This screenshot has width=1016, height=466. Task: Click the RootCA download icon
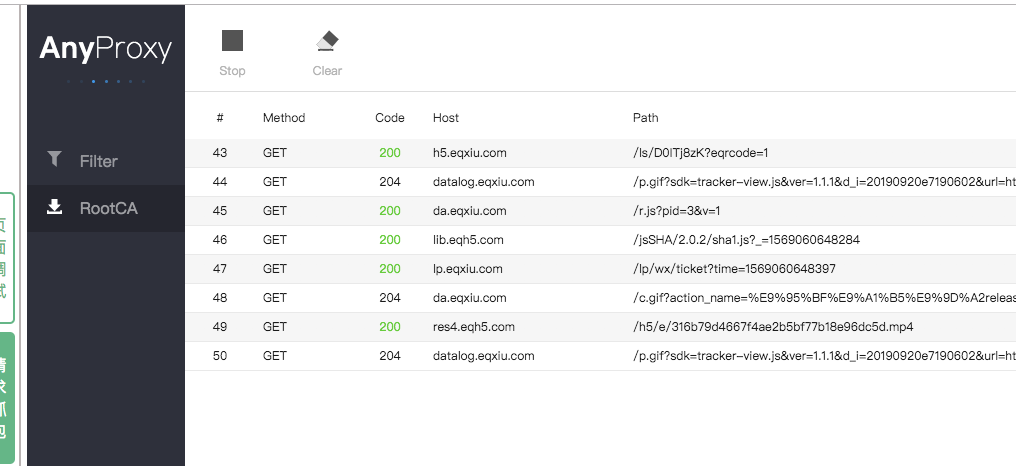tap(55, 208)
